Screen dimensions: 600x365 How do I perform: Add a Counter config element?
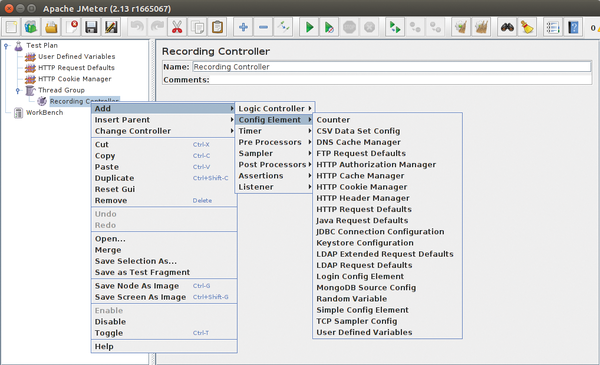pyautogui.click(x=387, y=120)
